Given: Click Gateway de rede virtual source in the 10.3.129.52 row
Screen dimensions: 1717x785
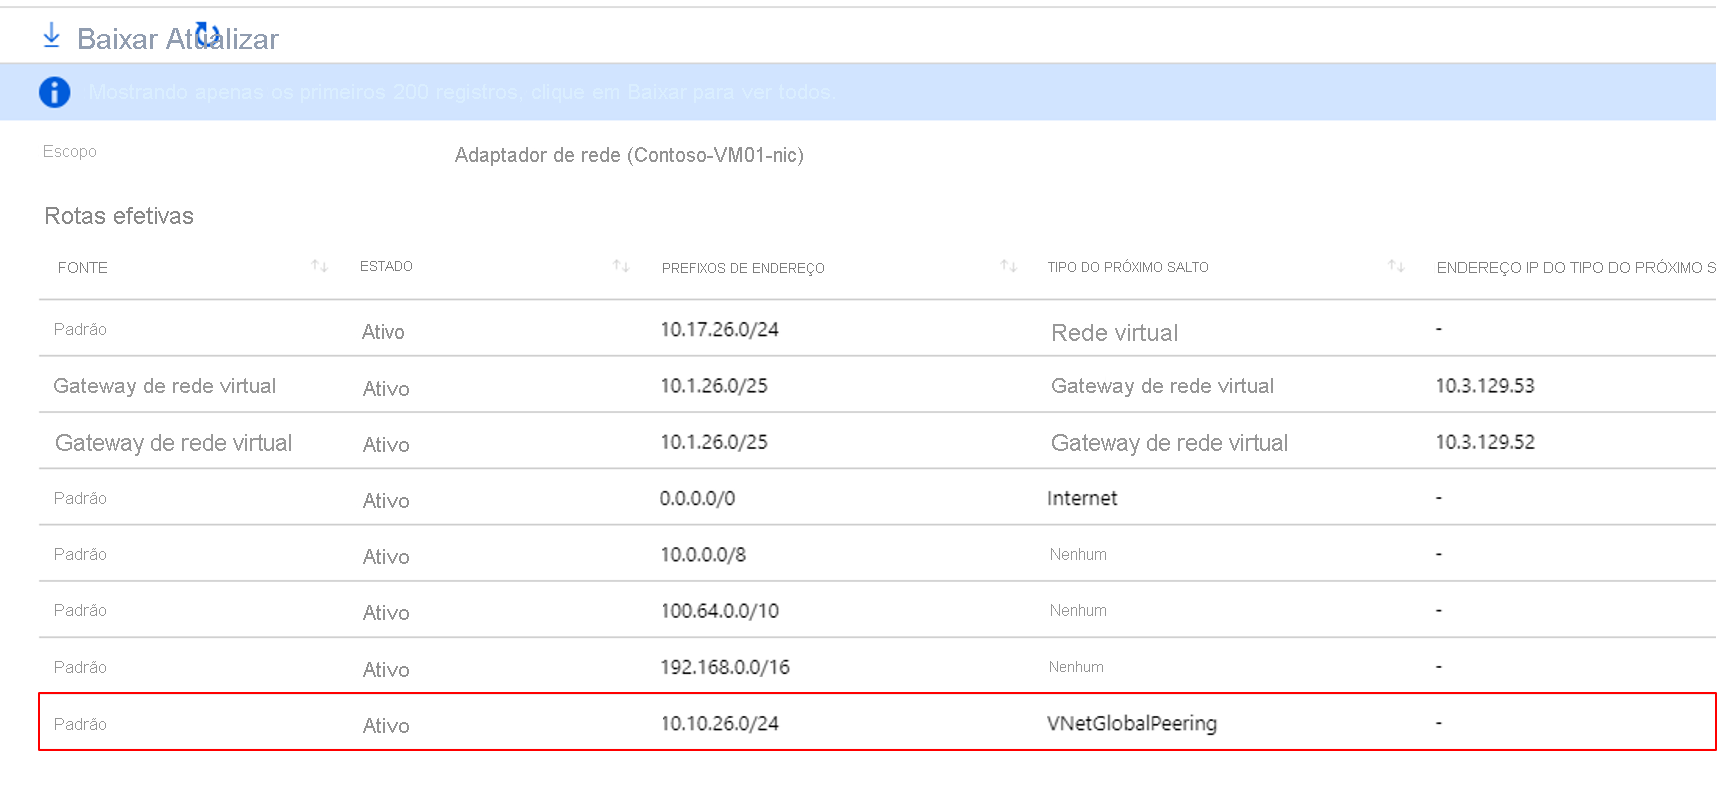Looking at the screenshot, I should tap(173, 443).
